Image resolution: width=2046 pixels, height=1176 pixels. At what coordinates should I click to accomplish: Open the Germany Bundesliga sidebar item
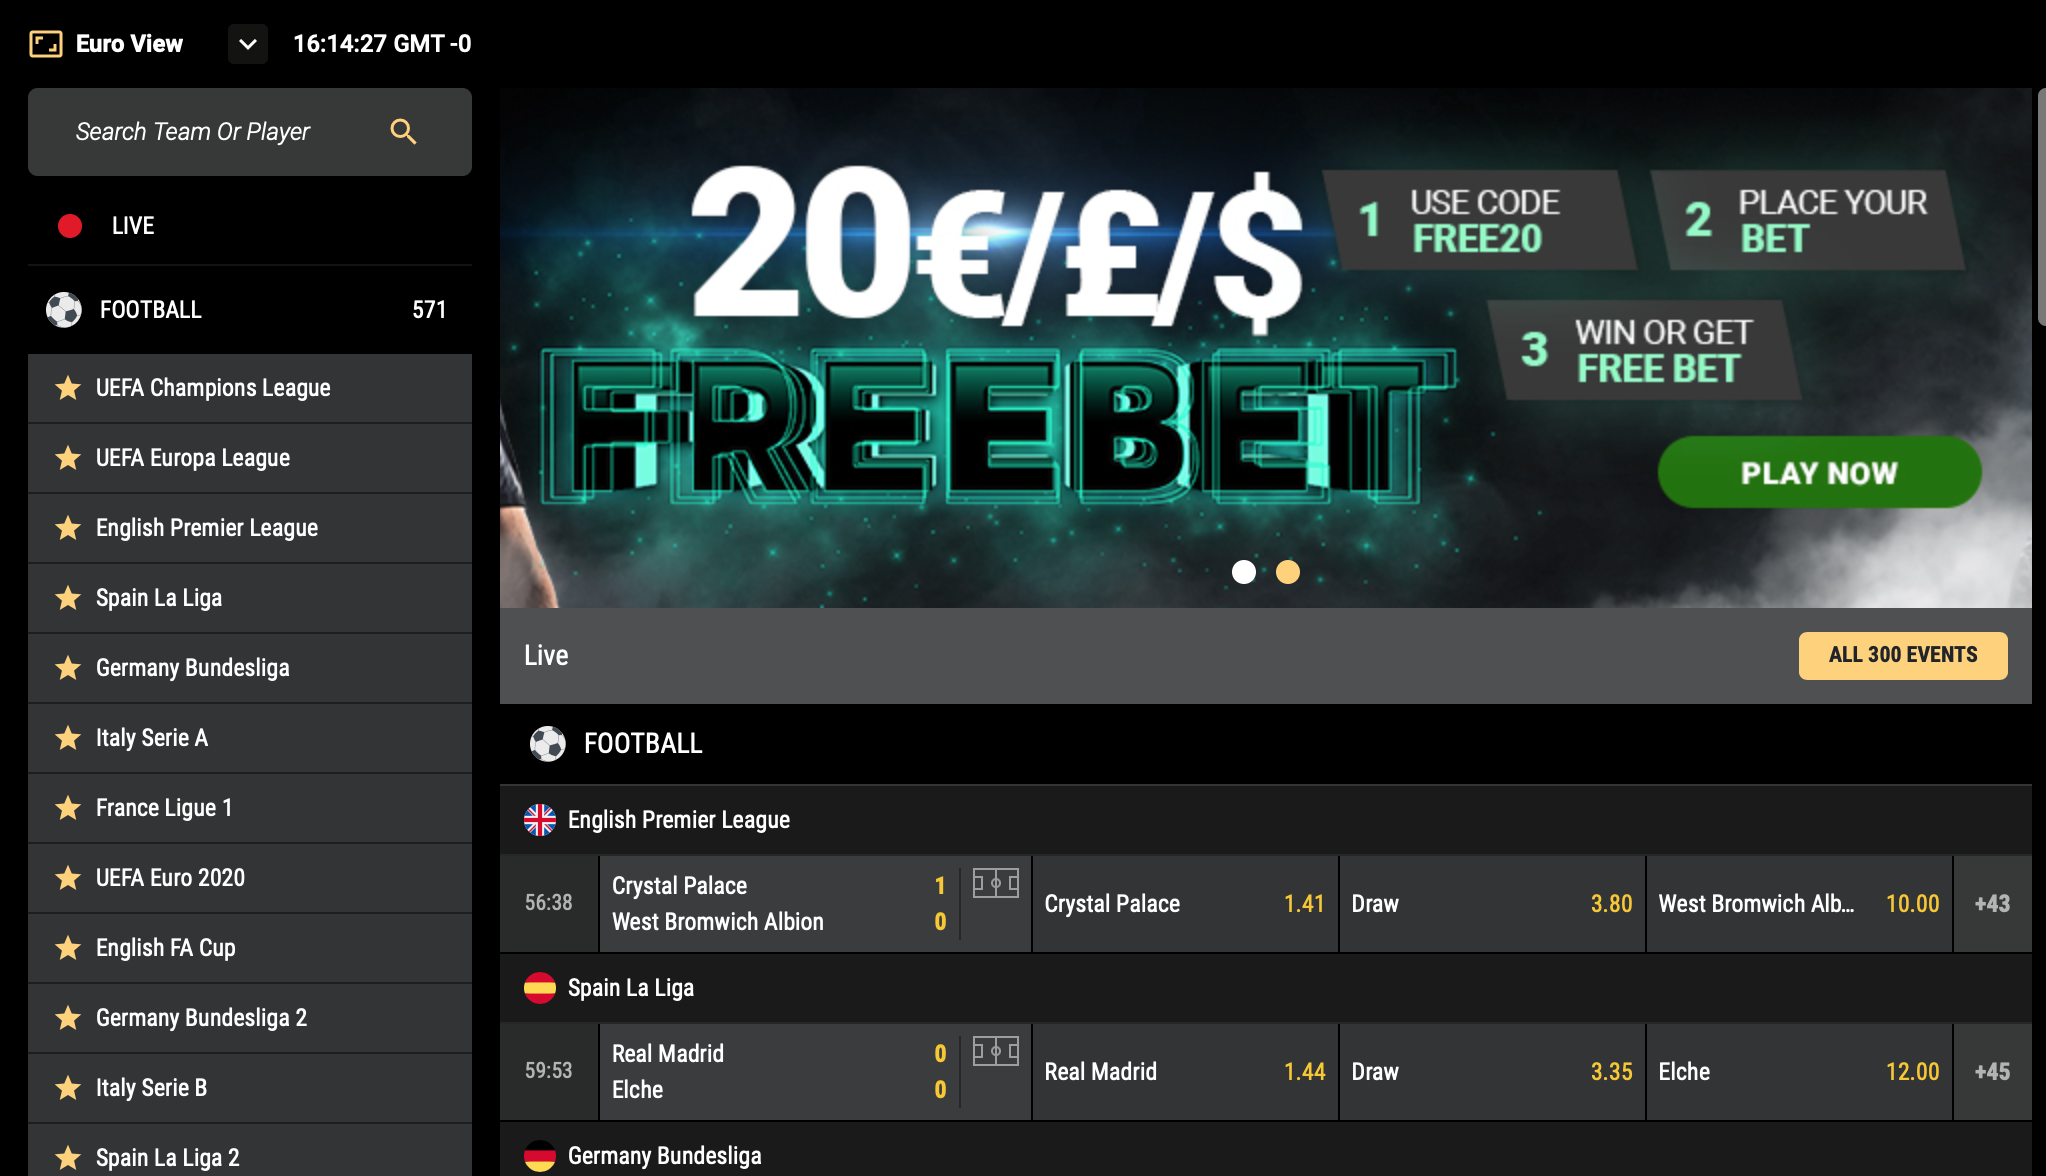(x=250, y=668)
